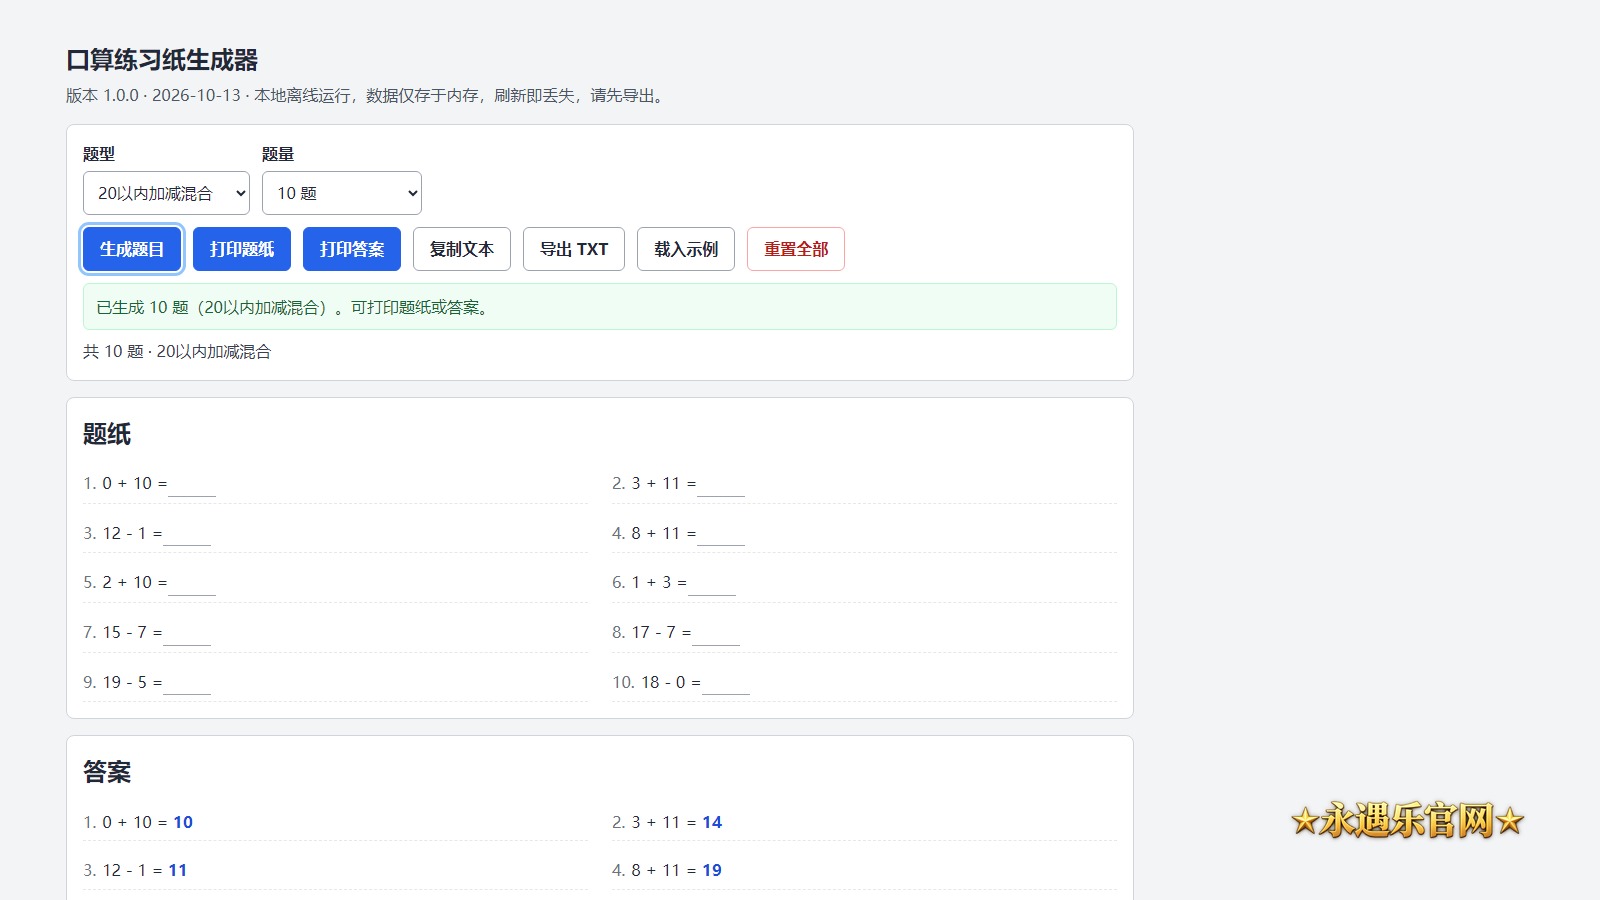Click the 生成题目 button
1600x900 pixels.
coord(132,249)
